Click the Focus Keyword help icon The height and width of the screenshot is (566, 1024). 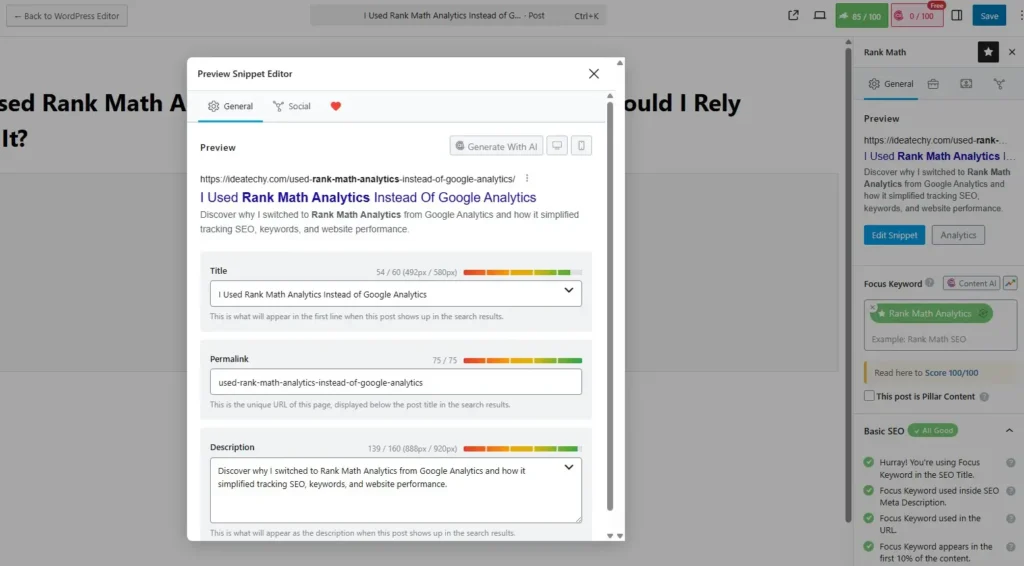(929, 283)
